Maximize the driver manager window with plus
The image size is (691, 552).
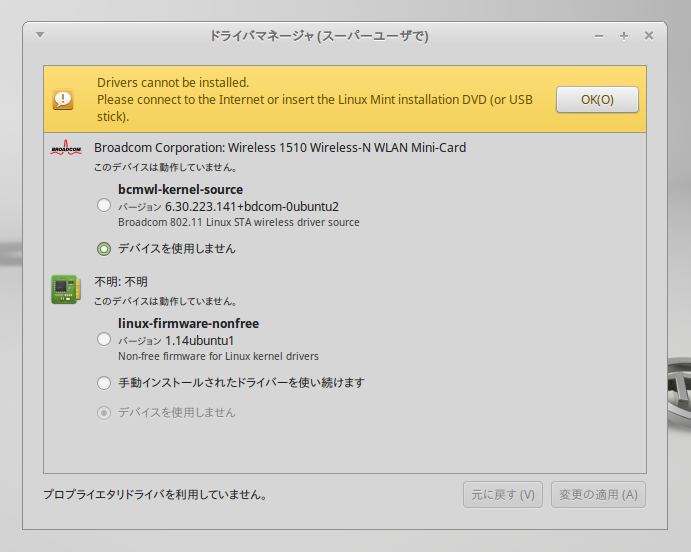point(624,36)
